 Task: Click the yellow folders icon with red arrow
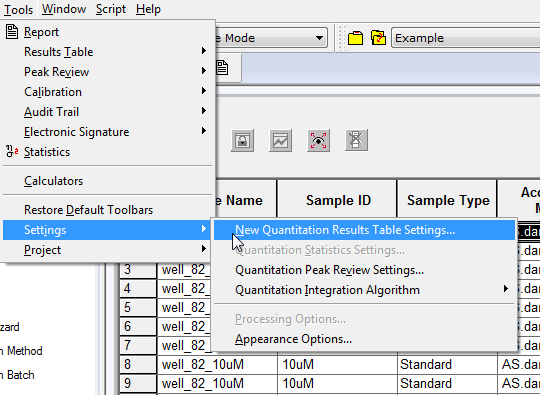(x=378, y=38)
